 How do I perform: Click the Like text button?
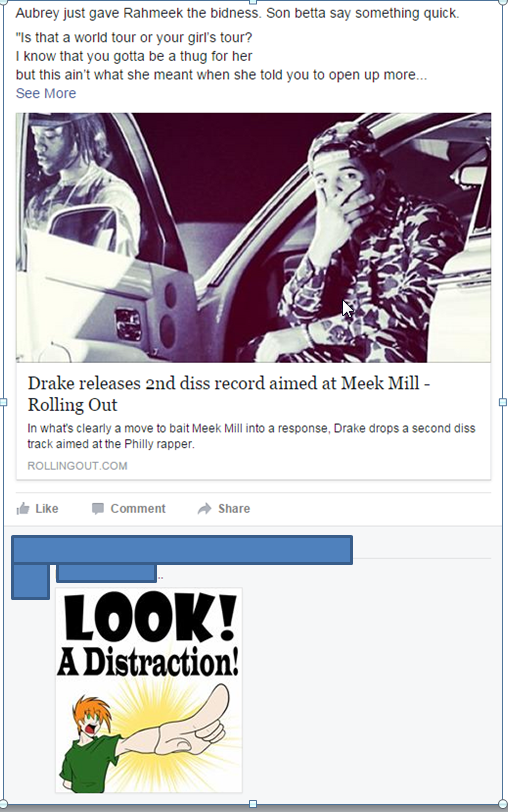(47, 509)
